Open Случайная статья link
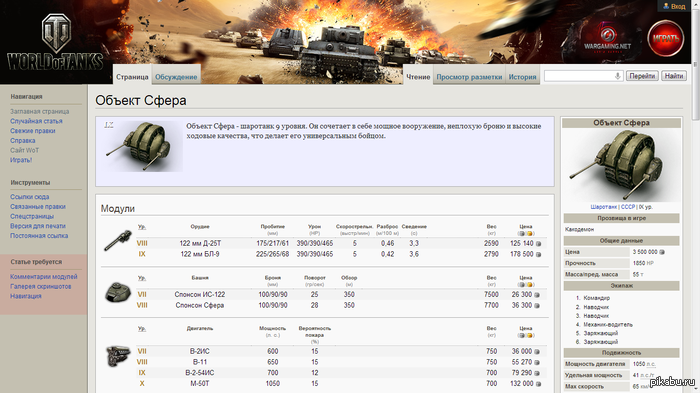Image resolution: width=700 pixels, height=393 pixels. [x=36, y=121]
